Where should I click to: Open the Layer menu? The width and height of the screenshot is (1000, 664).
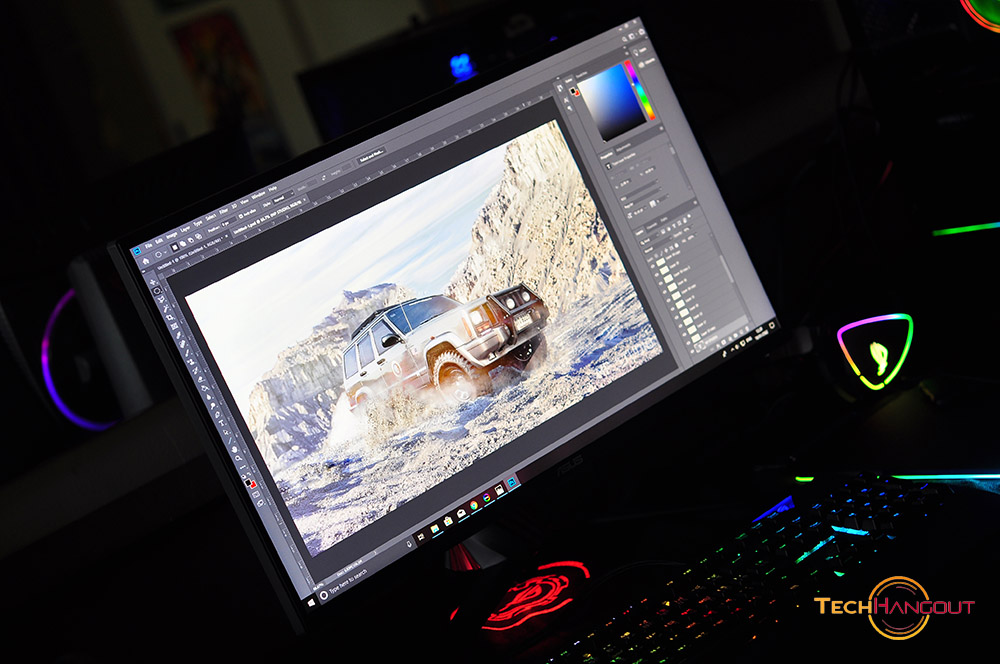tap(185, 229)
